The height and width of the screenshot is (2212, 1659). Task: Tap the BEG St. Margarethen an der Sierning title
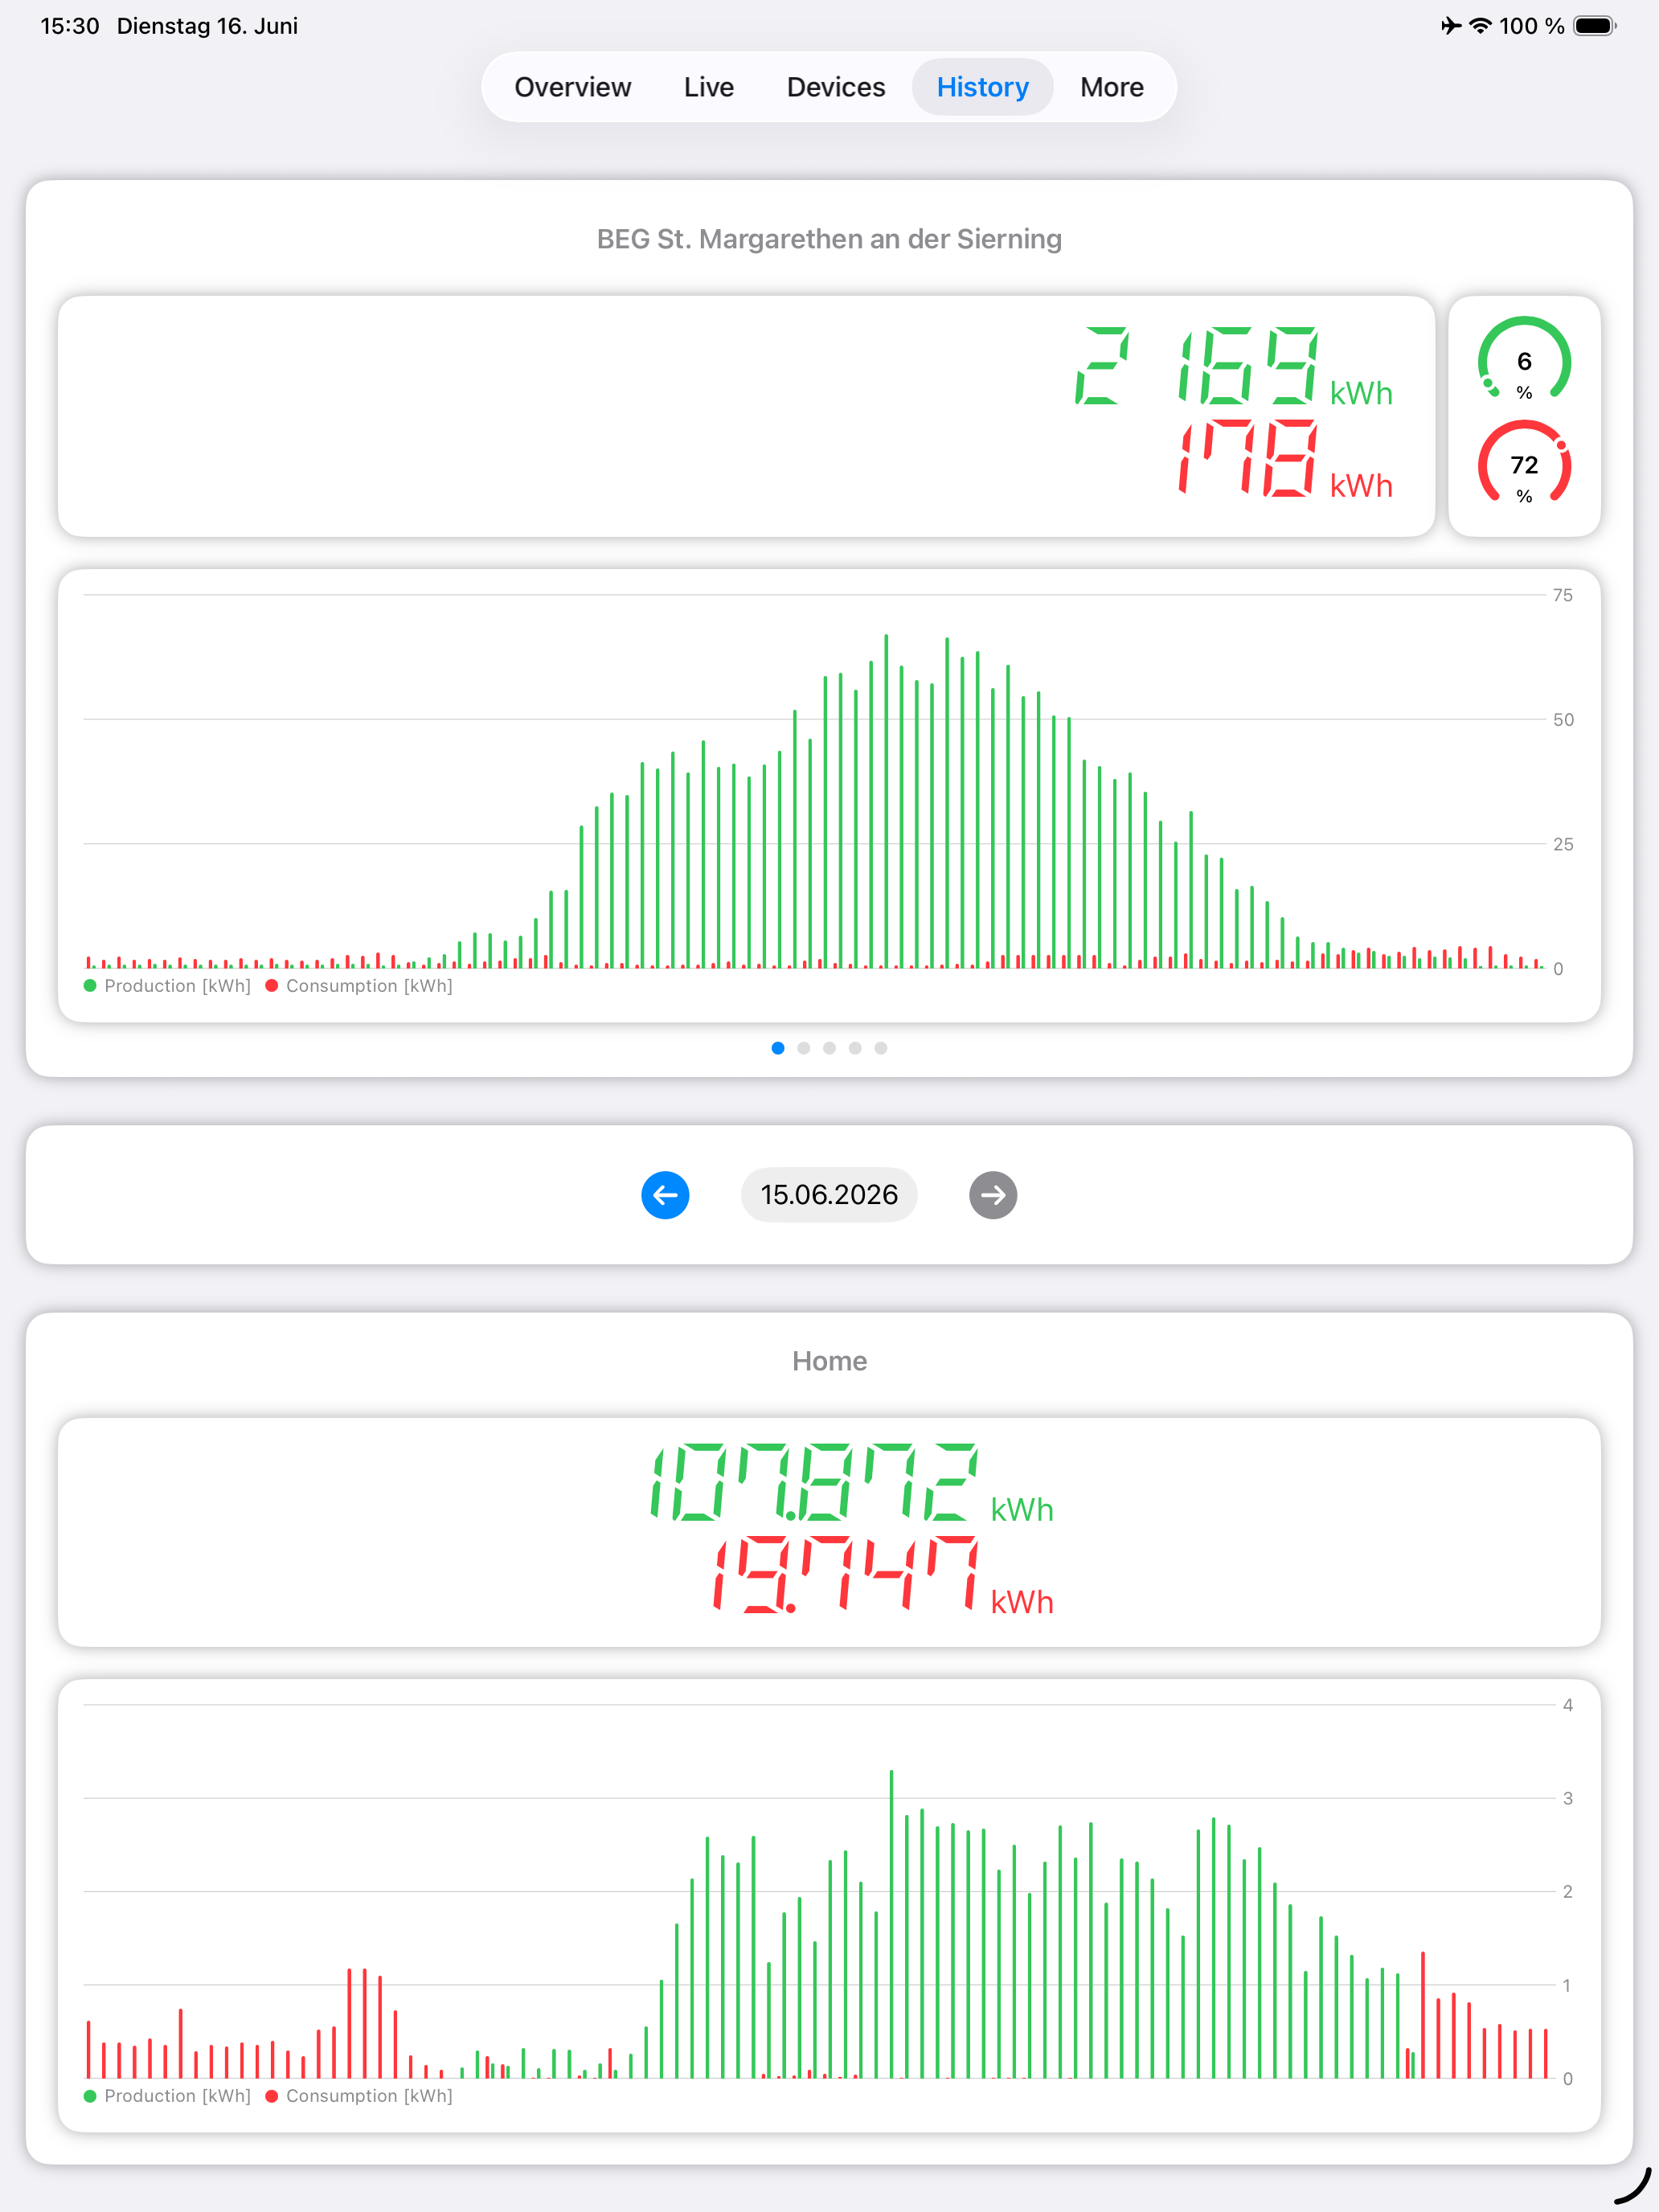(829, 239)
